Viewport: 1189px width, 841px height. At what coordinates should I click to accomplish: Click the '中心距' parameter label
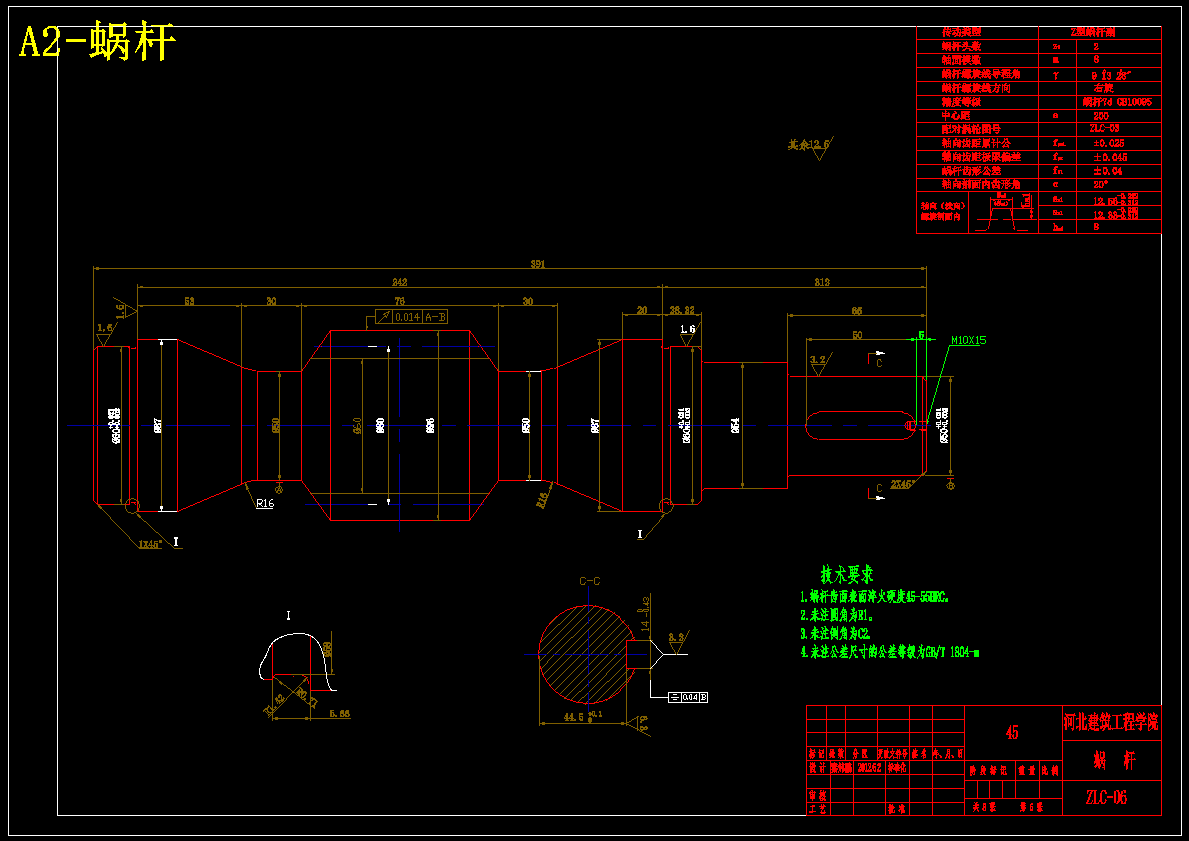pyautogui.click(x=955, y=115)
